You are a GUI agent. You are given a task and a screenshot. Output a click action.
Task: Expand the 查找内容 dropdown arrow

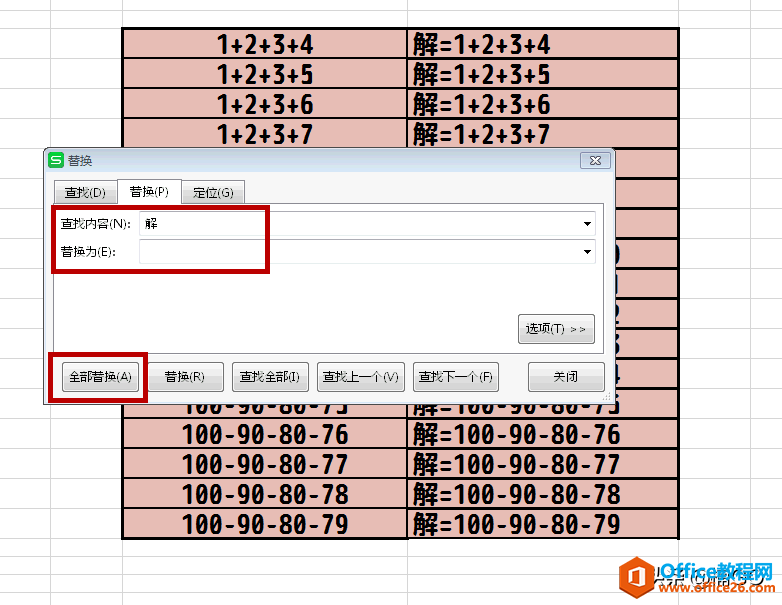point(587,223)
